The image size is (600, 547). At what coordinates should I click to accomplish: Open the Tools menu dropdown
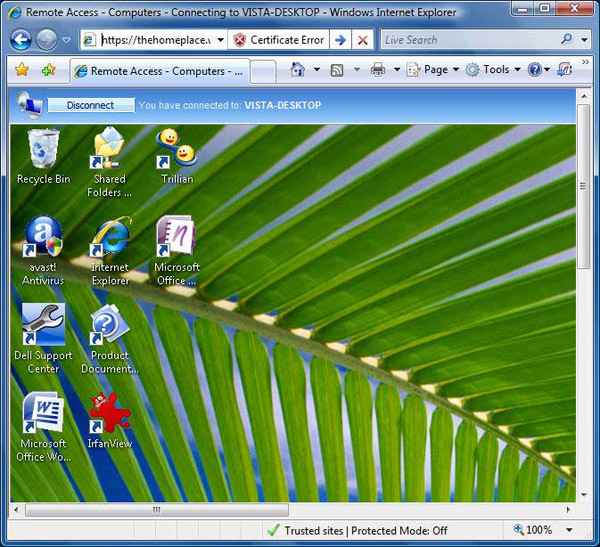click(493, 70)
